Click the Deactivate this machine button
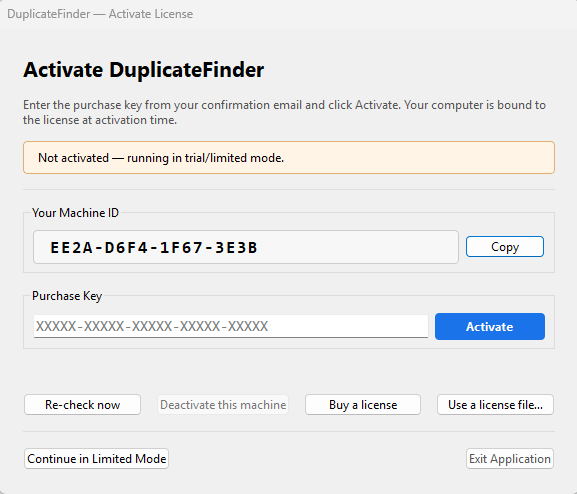Image resolution: width=577 pixels, height=494 pixels. click(223, 405)
